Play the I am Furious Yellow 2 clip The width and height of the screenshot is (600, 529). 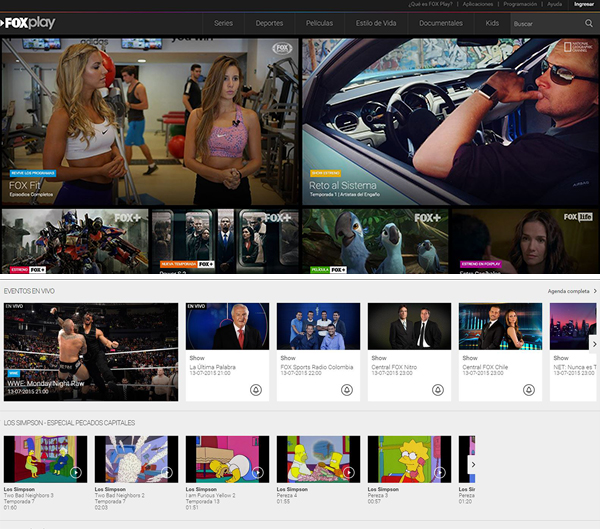(257, 472)
